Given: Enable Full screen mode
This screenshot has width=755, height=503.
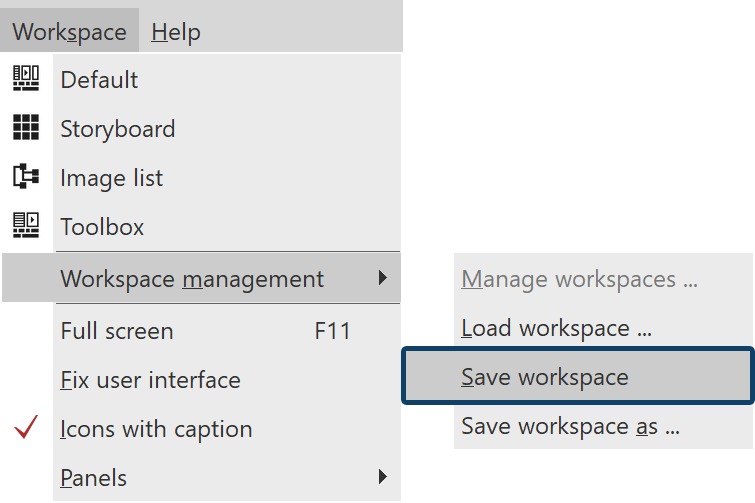Looking at the screenshot, I should tap(117, 331).
